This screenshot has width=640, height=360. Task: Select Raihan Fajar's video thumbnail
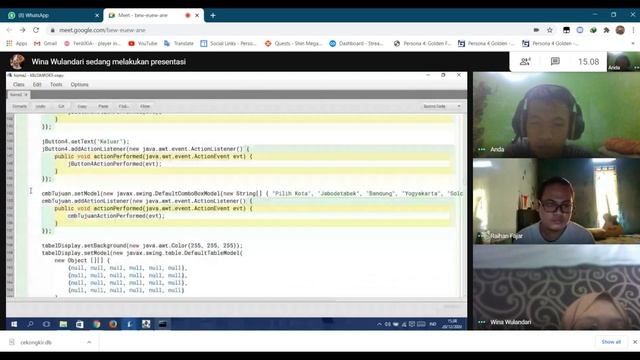click(556, 201)
